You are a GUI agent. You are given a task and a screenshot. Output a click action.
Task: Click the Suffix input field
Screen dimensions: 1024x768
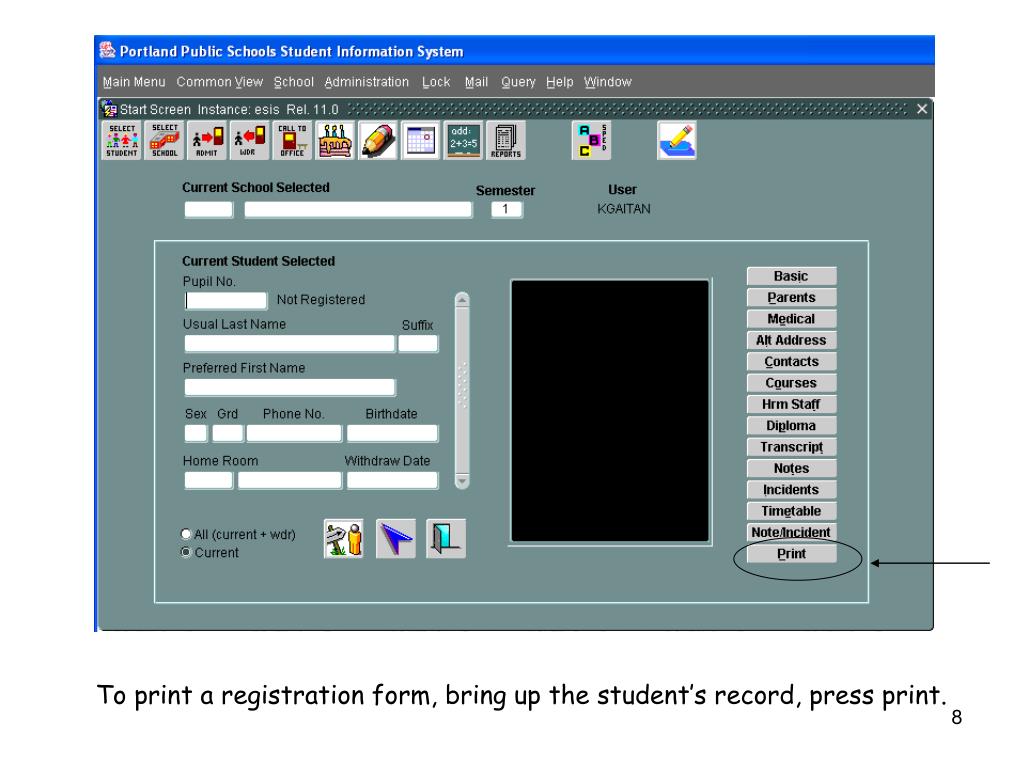[x=418, y=344]
